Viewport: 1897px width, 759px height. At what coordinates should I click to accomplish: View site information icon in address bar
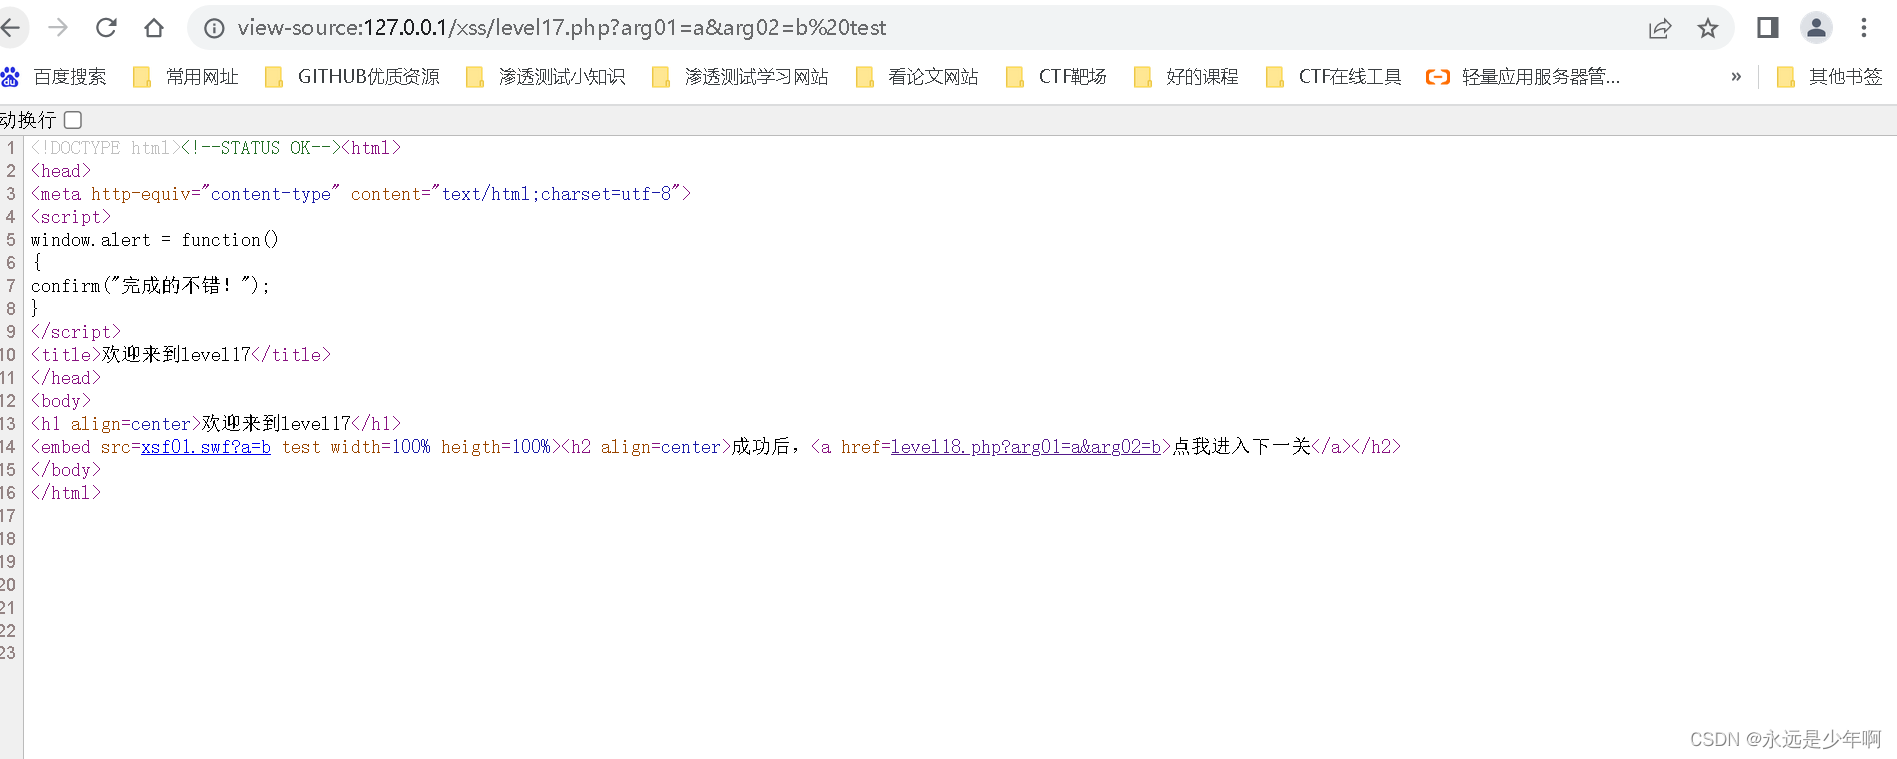214,28
